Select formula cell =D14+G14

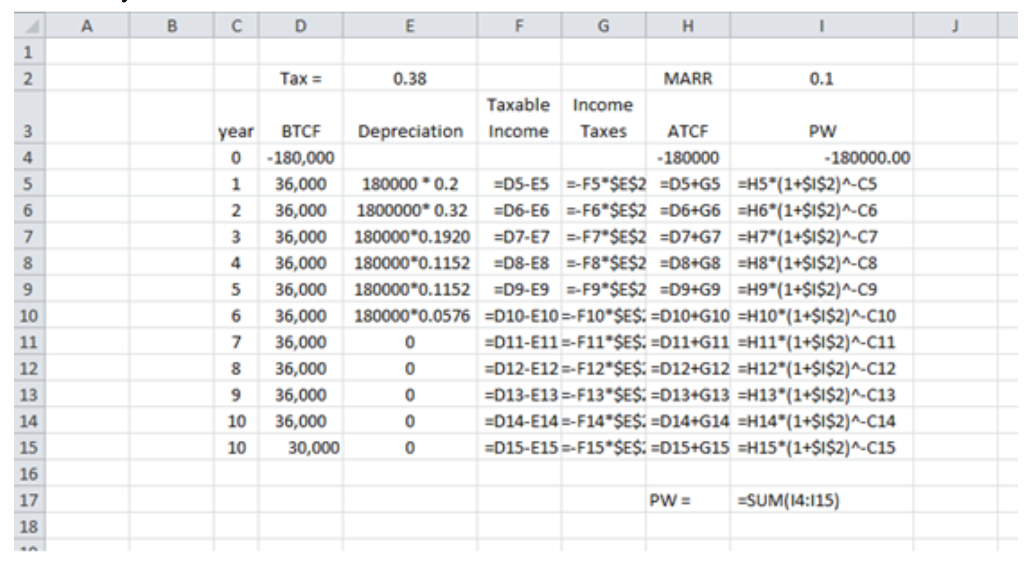click(x=688, y=421)
